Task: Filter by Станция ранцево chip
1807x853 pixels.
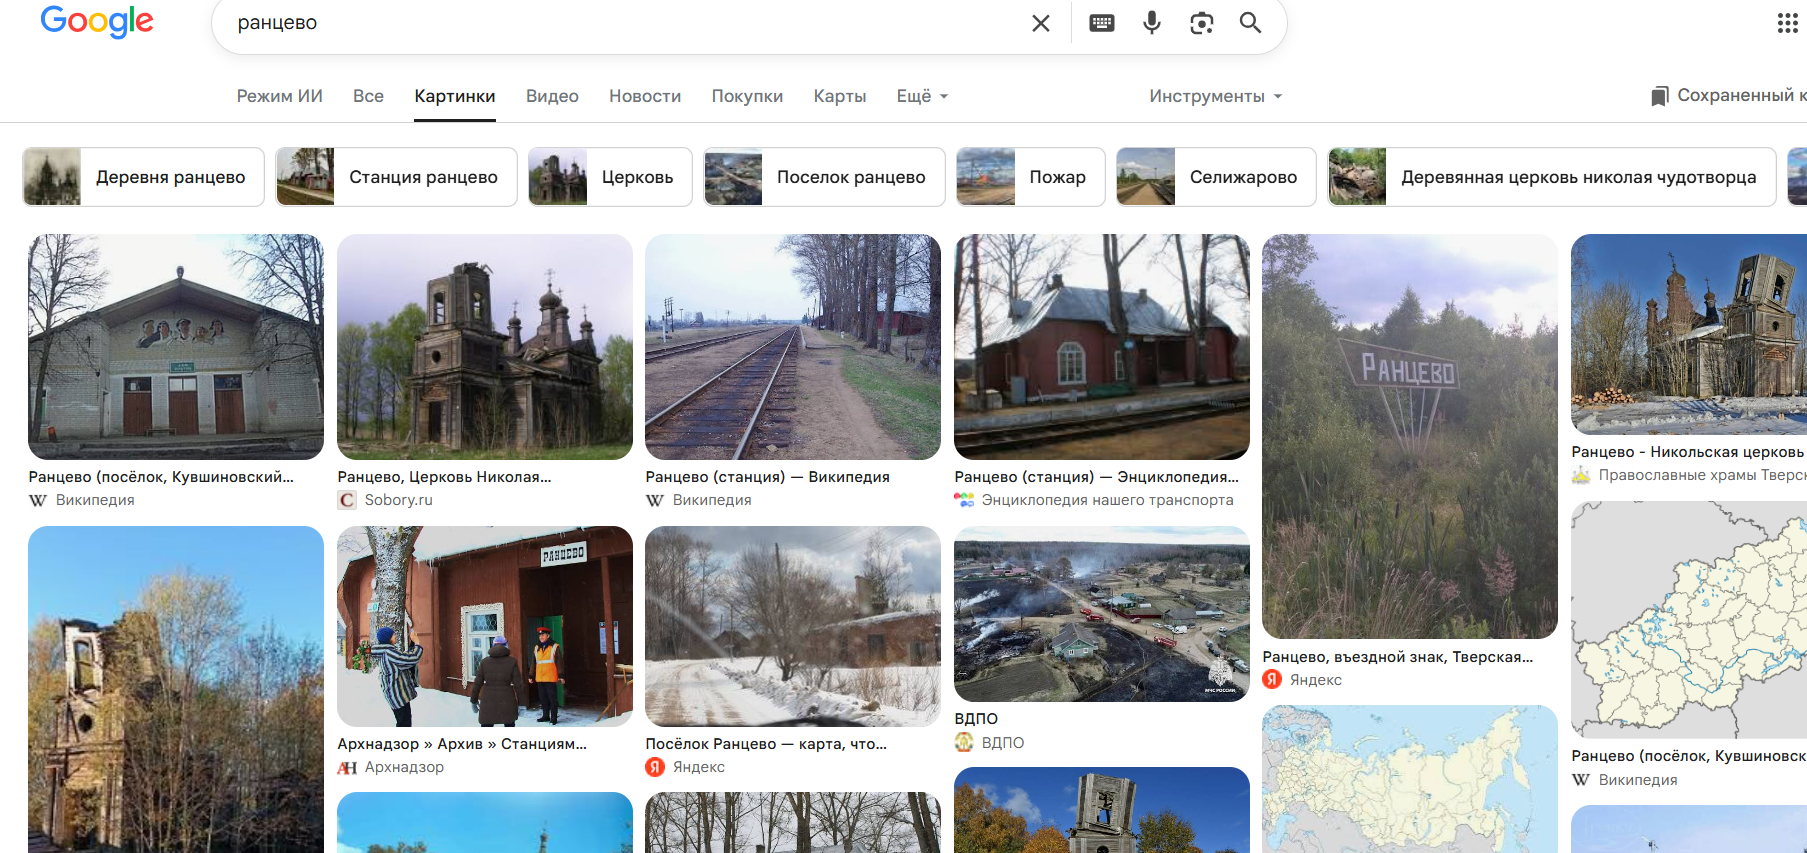Action: tap(396, 177)
